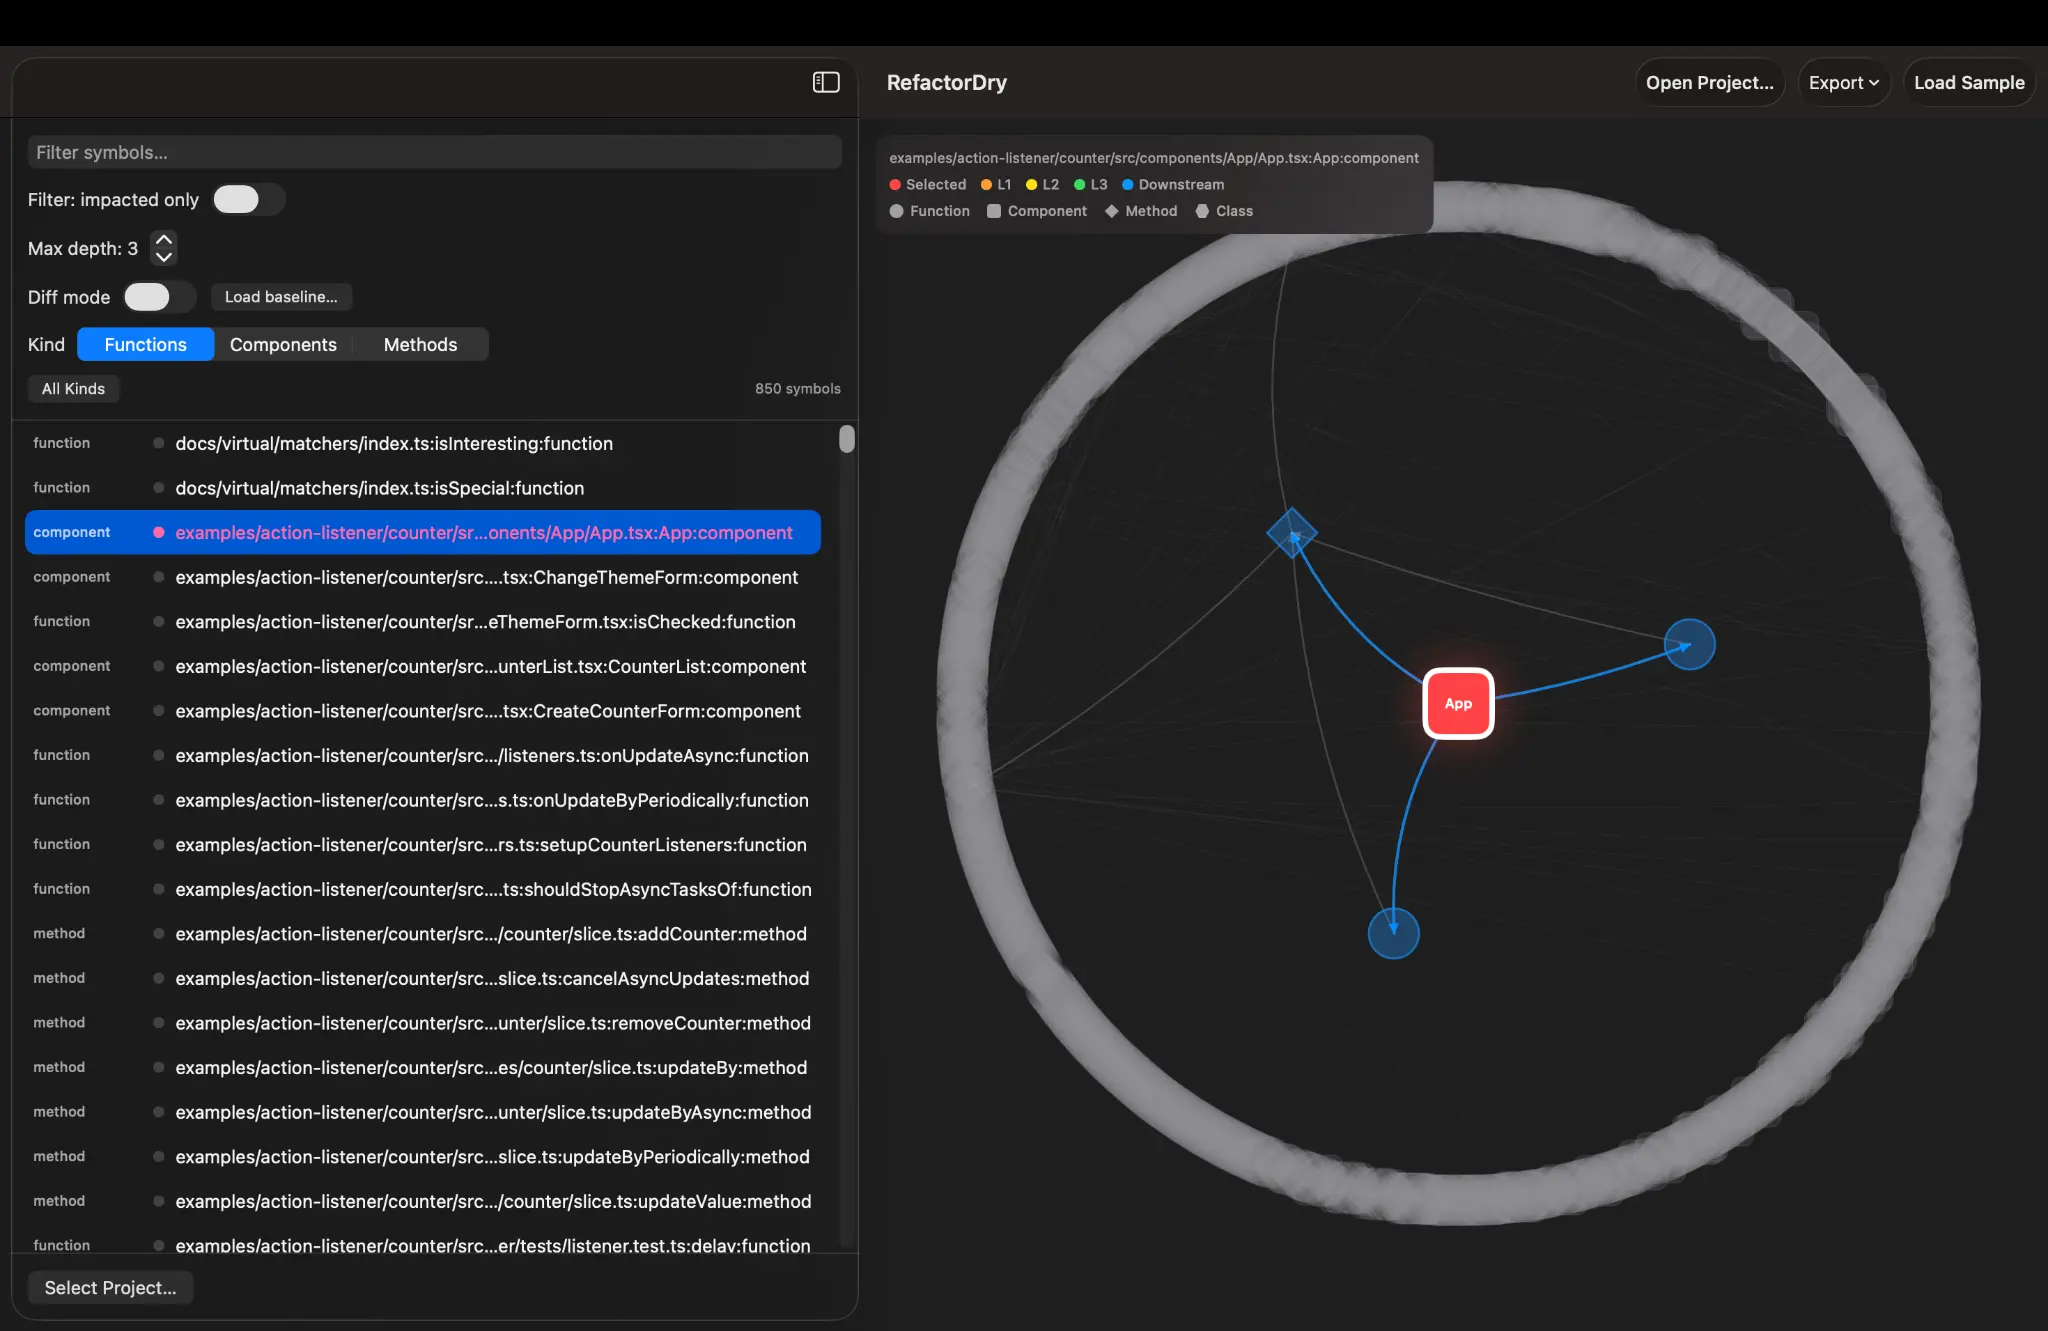Viewport: 2048px width, 1331px height.
Task: Select the blue downstream node on the right
Action: pyautogui.click(x=1689, y=644)
